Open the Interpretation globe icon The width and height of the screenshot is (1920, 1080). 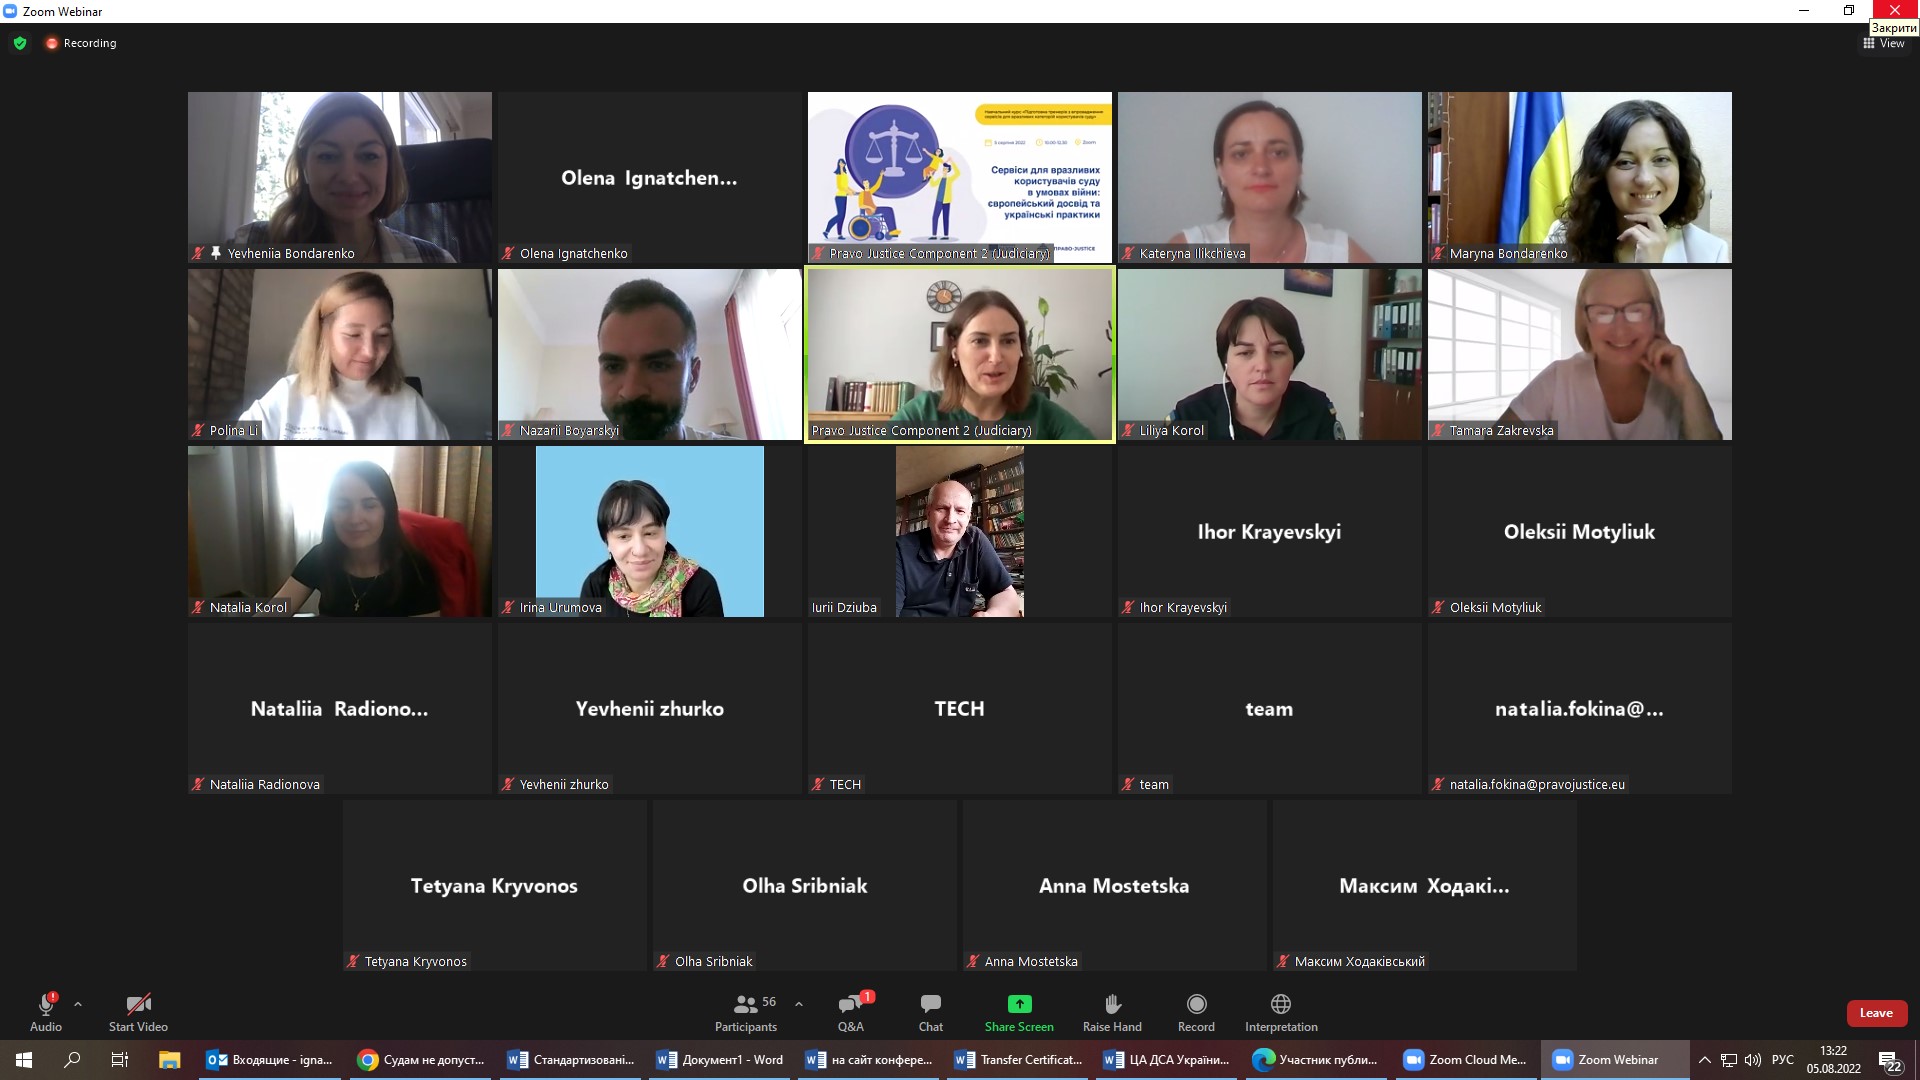pyautogui.click(x=1280, y=1004)
